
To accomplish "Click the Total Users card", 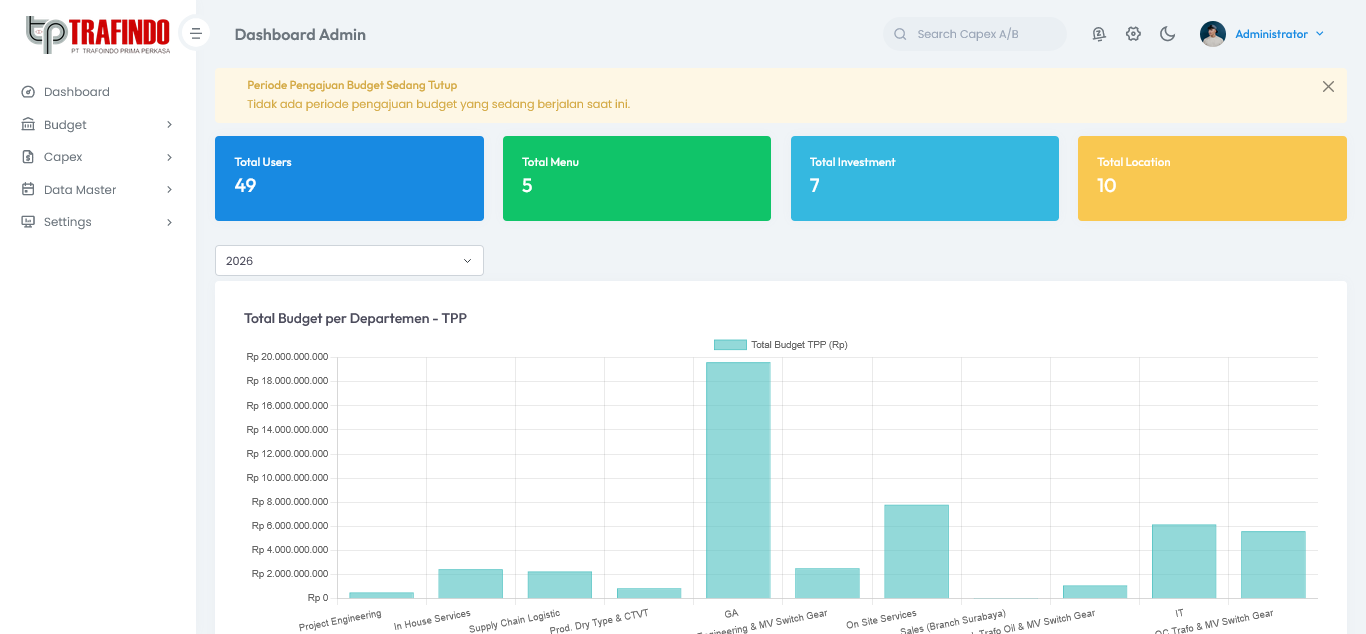I will point(349,178).
